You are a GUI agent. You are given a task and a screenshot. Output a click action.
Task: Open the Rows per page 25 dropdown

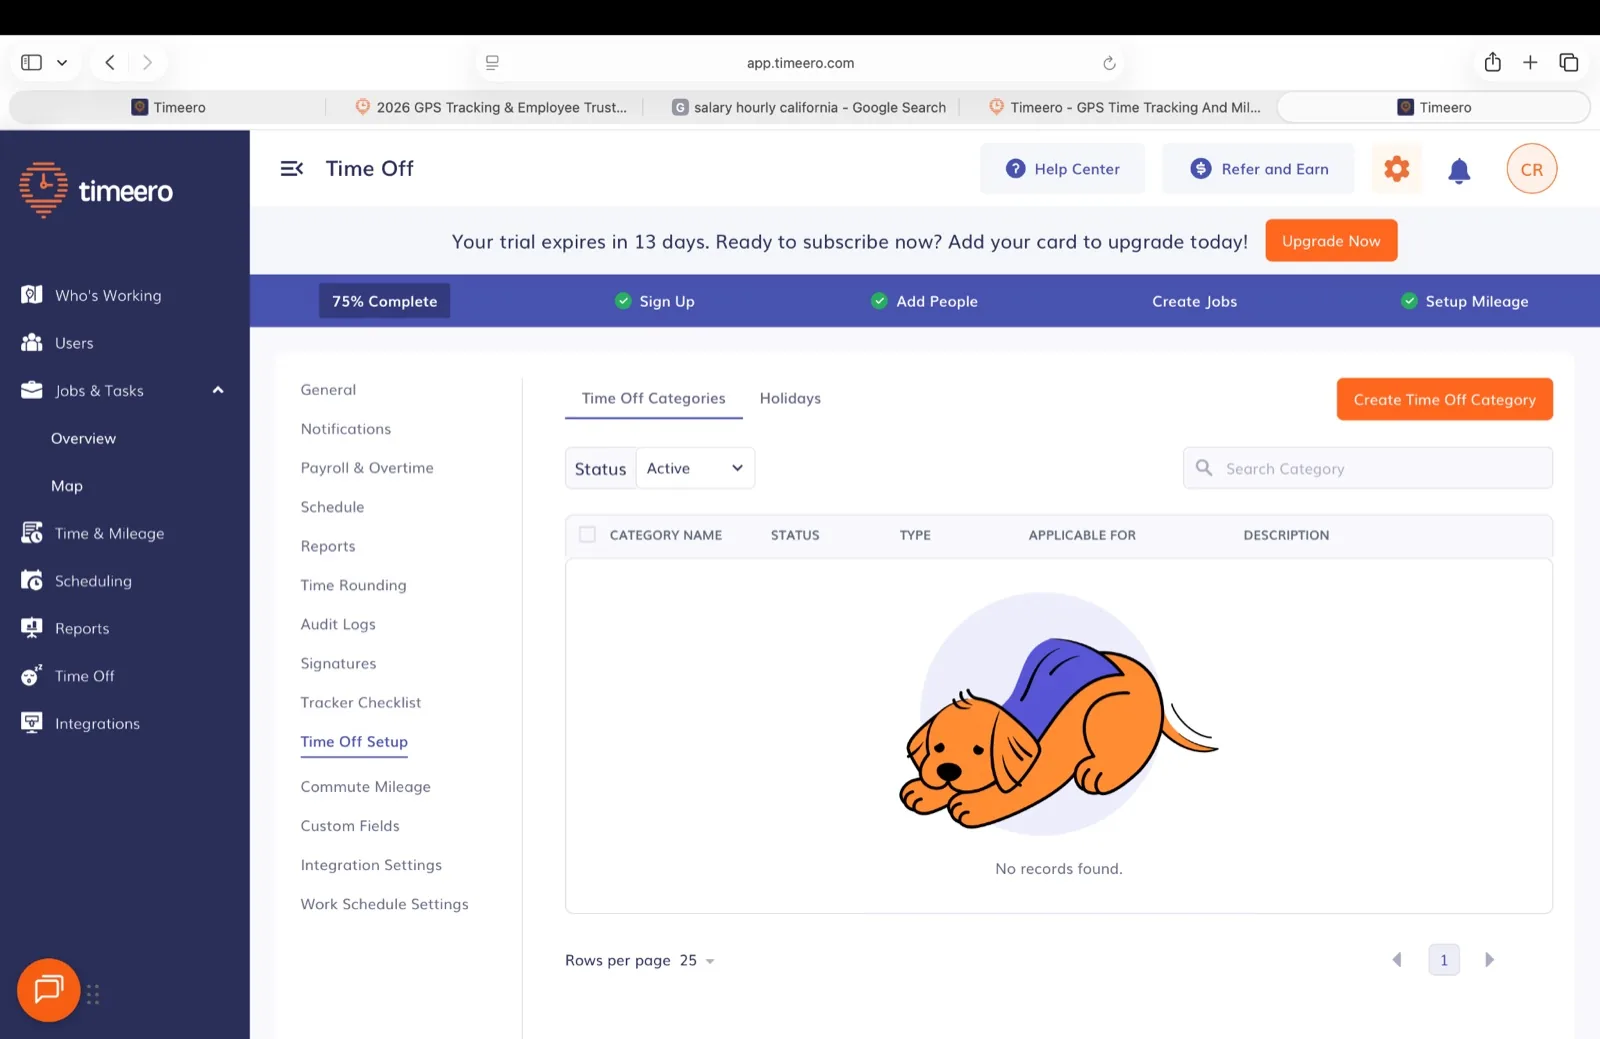pyautogui.click(x=697, y=960)
